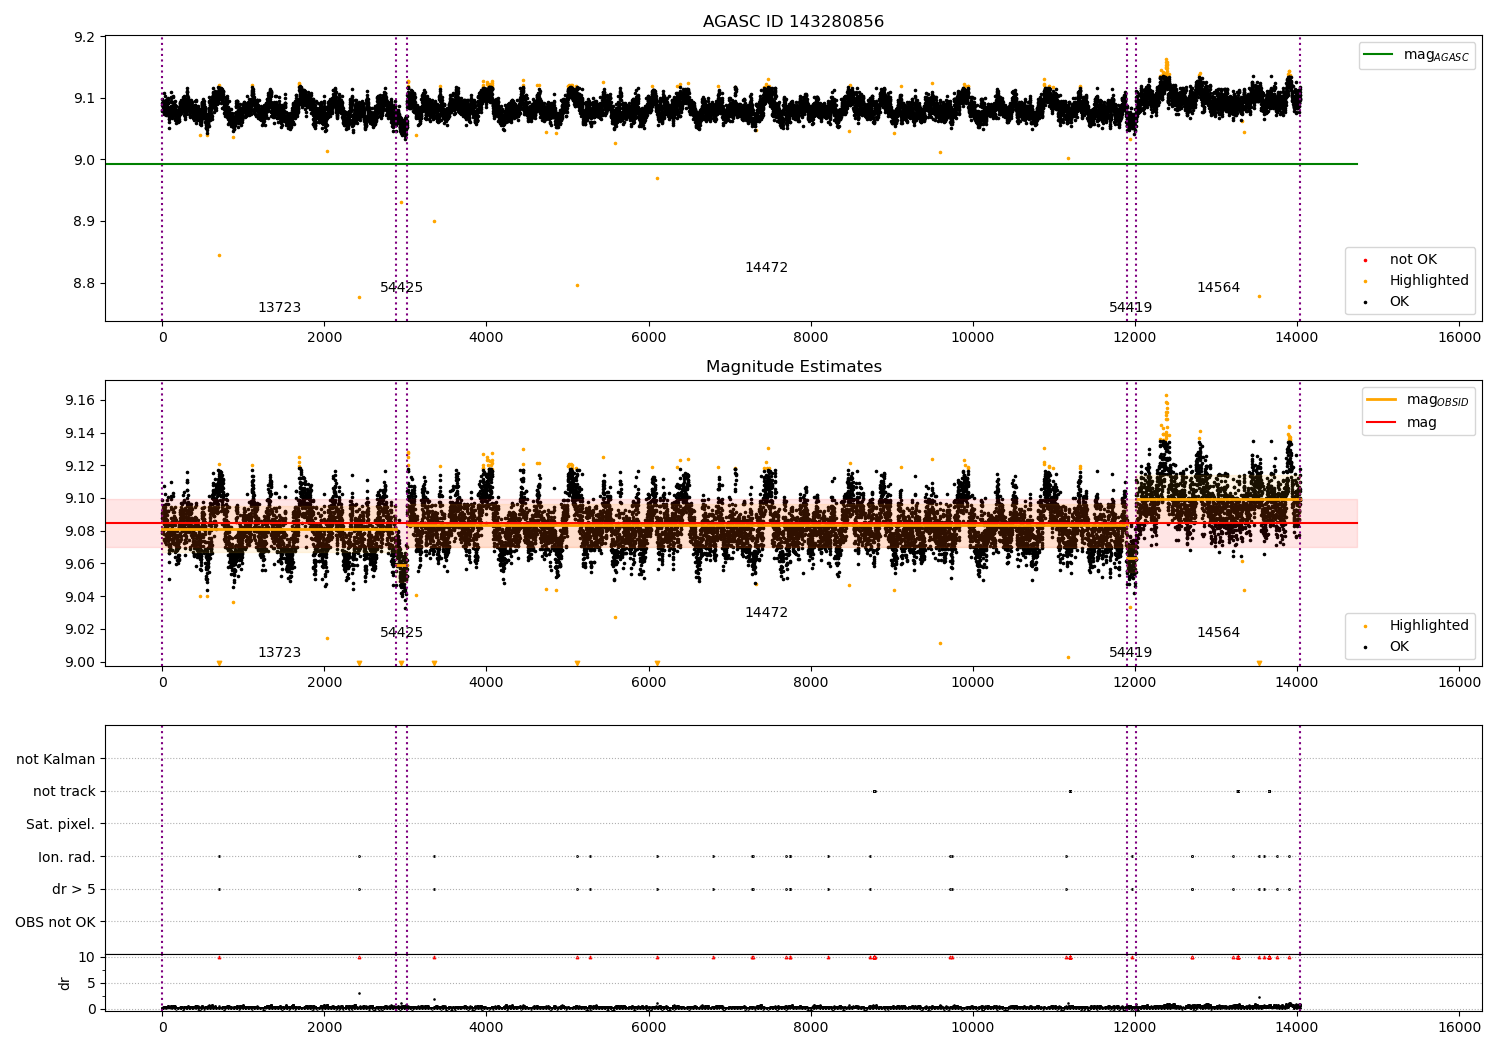Click the 'dr > 5' axis label

pos(74,889)
